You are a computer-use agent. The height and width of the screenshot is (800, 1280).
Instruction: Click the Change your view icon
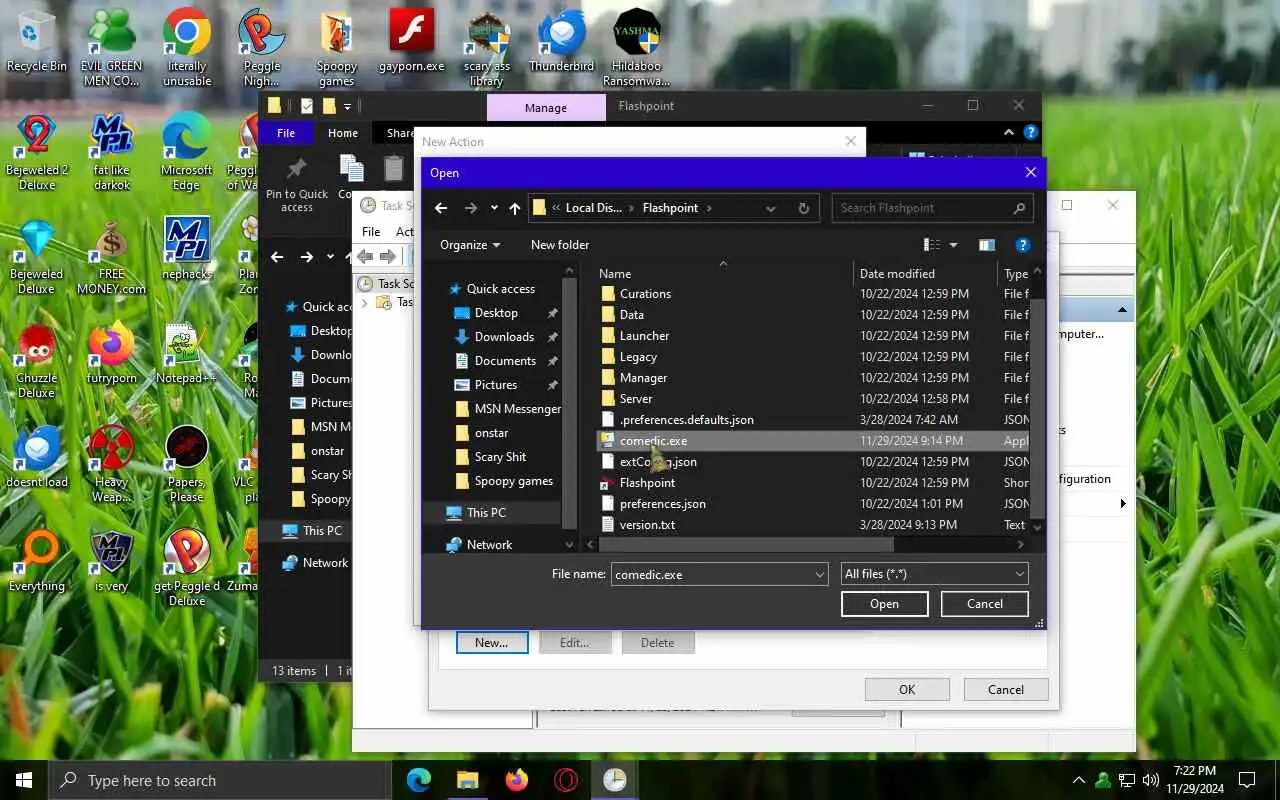click(x=932, y=245)
